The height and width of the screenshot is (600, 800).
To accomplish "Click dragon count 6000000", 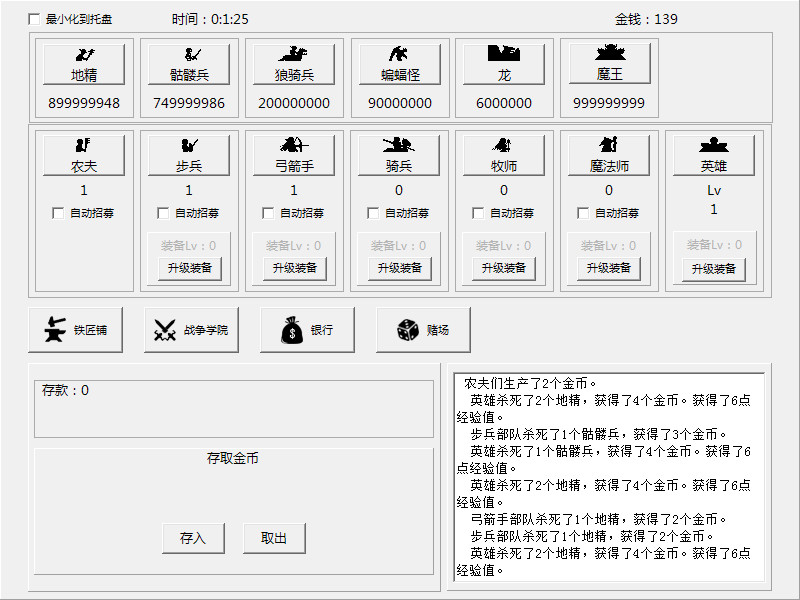I will [504, 103].
